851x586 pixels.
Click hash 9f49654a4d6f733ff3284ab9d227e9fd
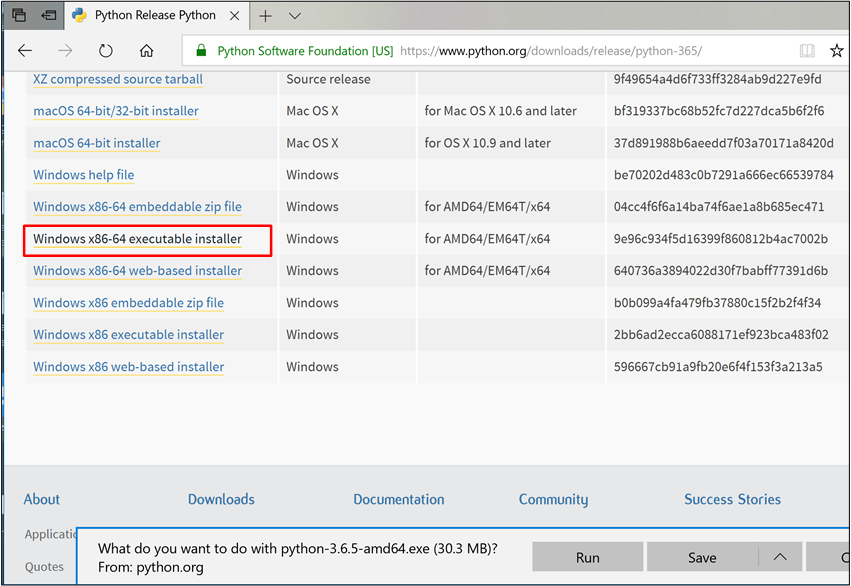tap(717, 79)
